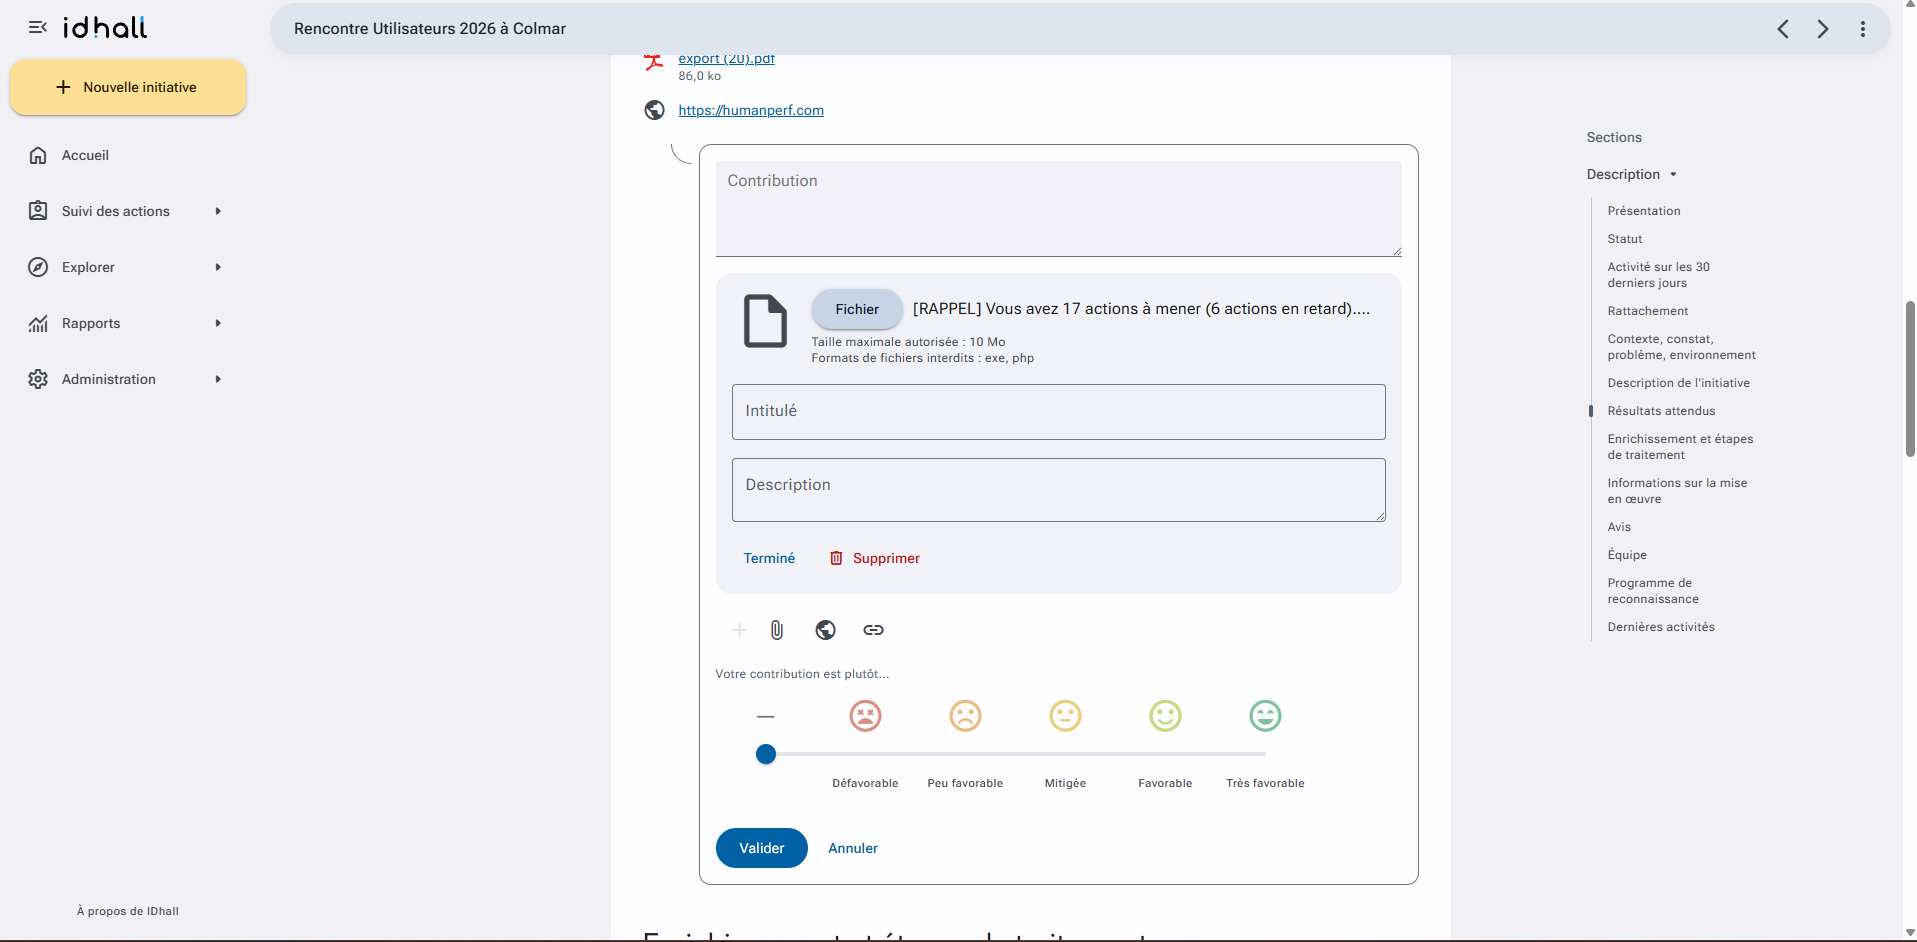The width and height of the screenshot is (1917, 942).
Task: Click the page vertical scrollbar thumb
Action: click(x=1910, y=379)
